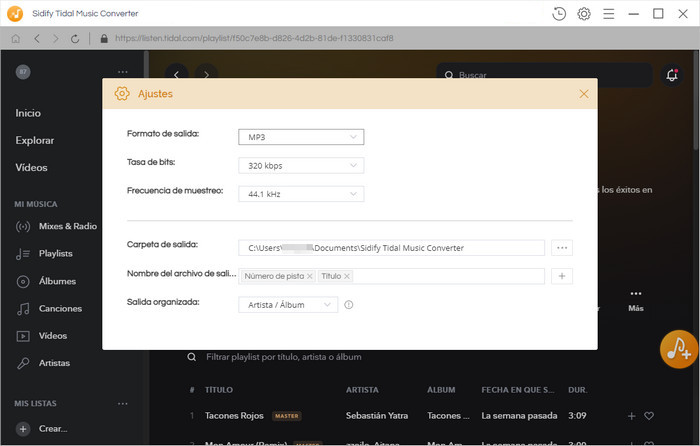Screen dimensions: 700x446
Task: Close the Ajustes dialog
Action: [583, 94]
